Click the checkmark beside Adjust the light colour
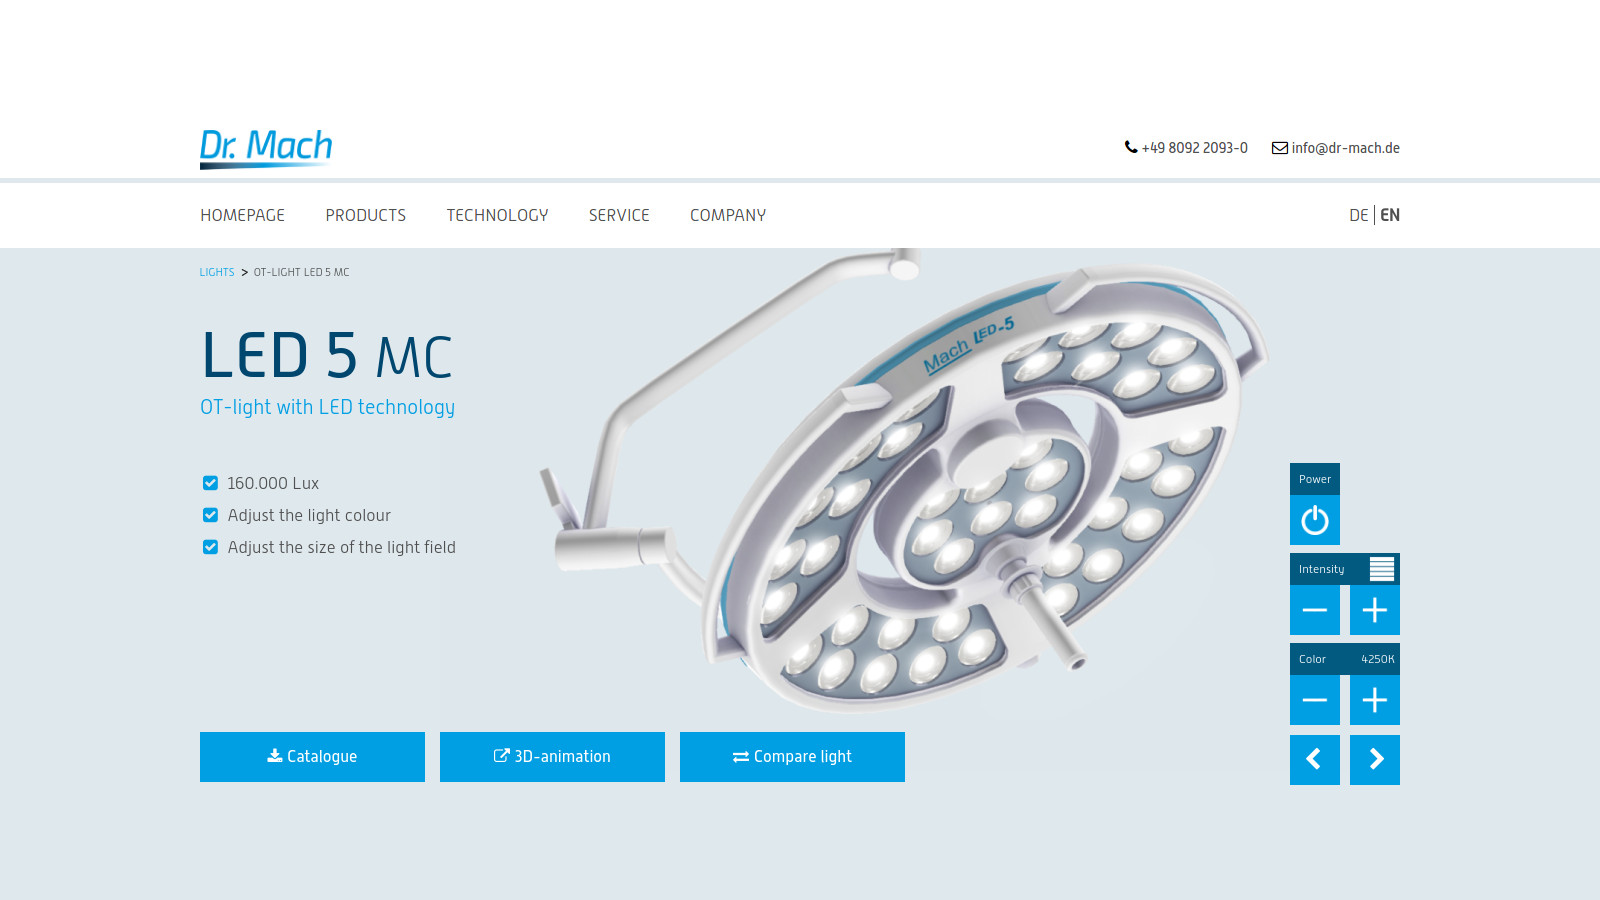The width and height of the screenshot is (1600, 900). (210, 515)
